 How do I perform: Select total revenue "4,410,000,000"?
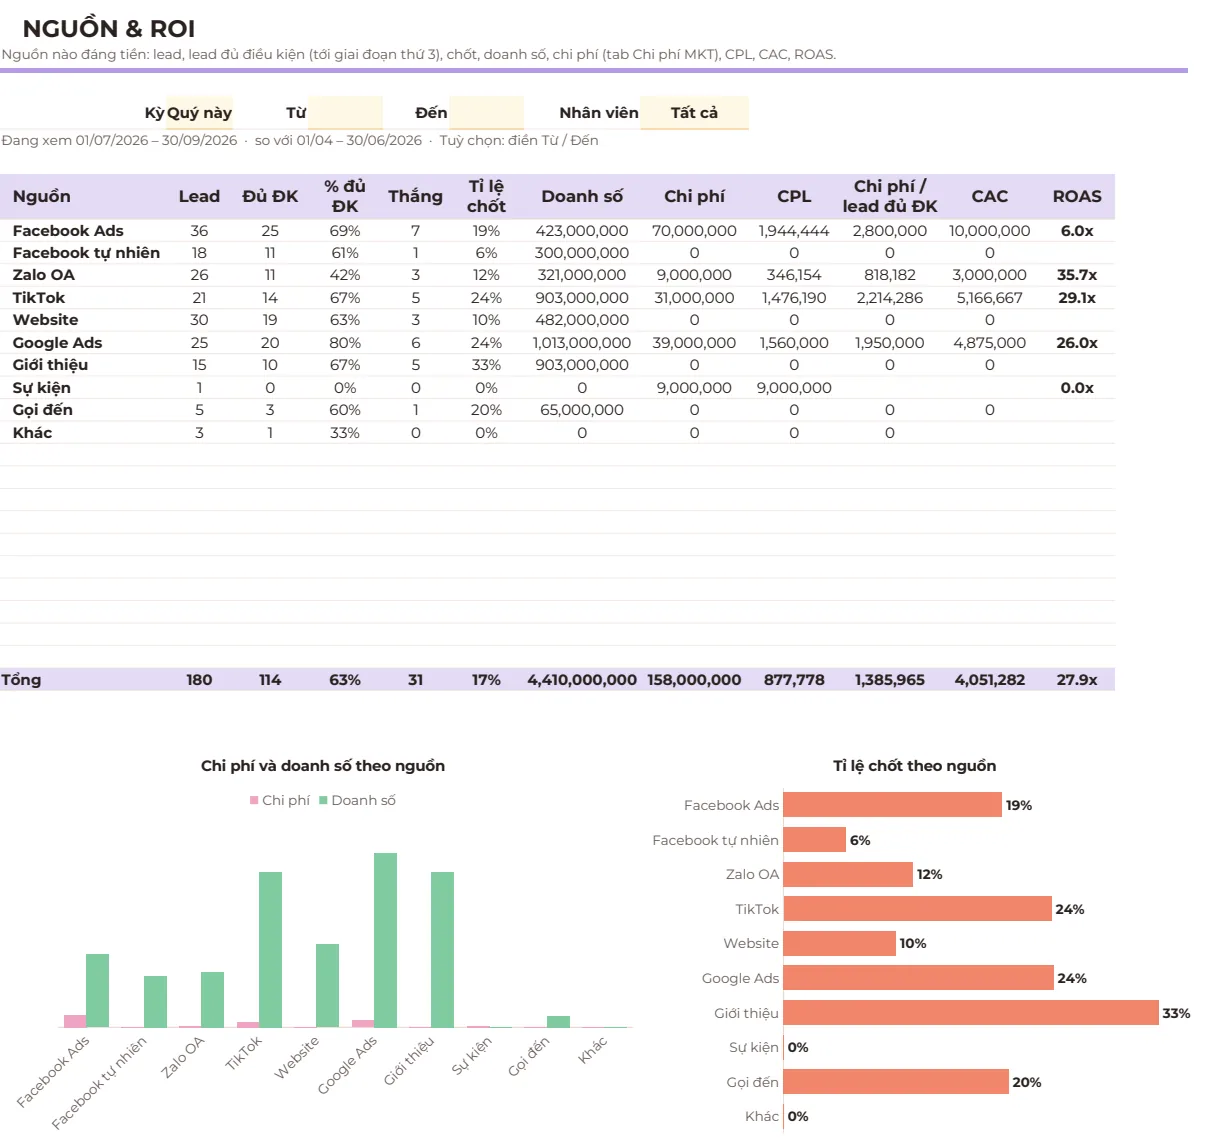[x=582, y=680]
